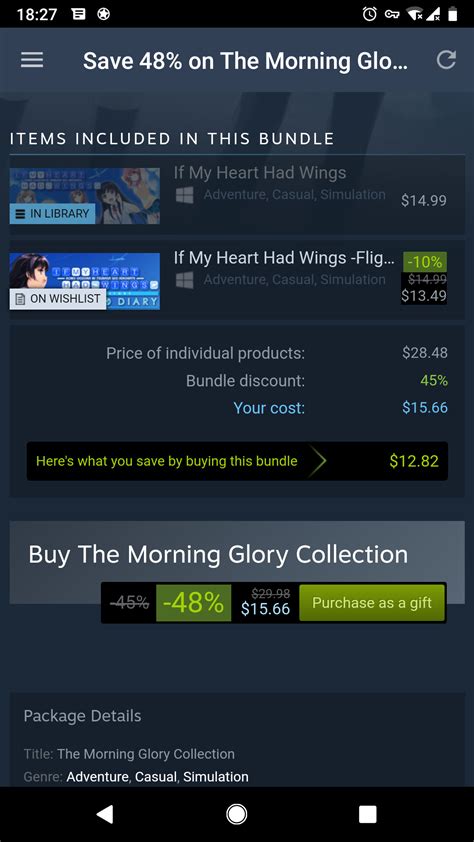Open If My Heart Had Wings title
Image resolution: width=474 pixels, height=842 pixels.
[x=260, y=173]
